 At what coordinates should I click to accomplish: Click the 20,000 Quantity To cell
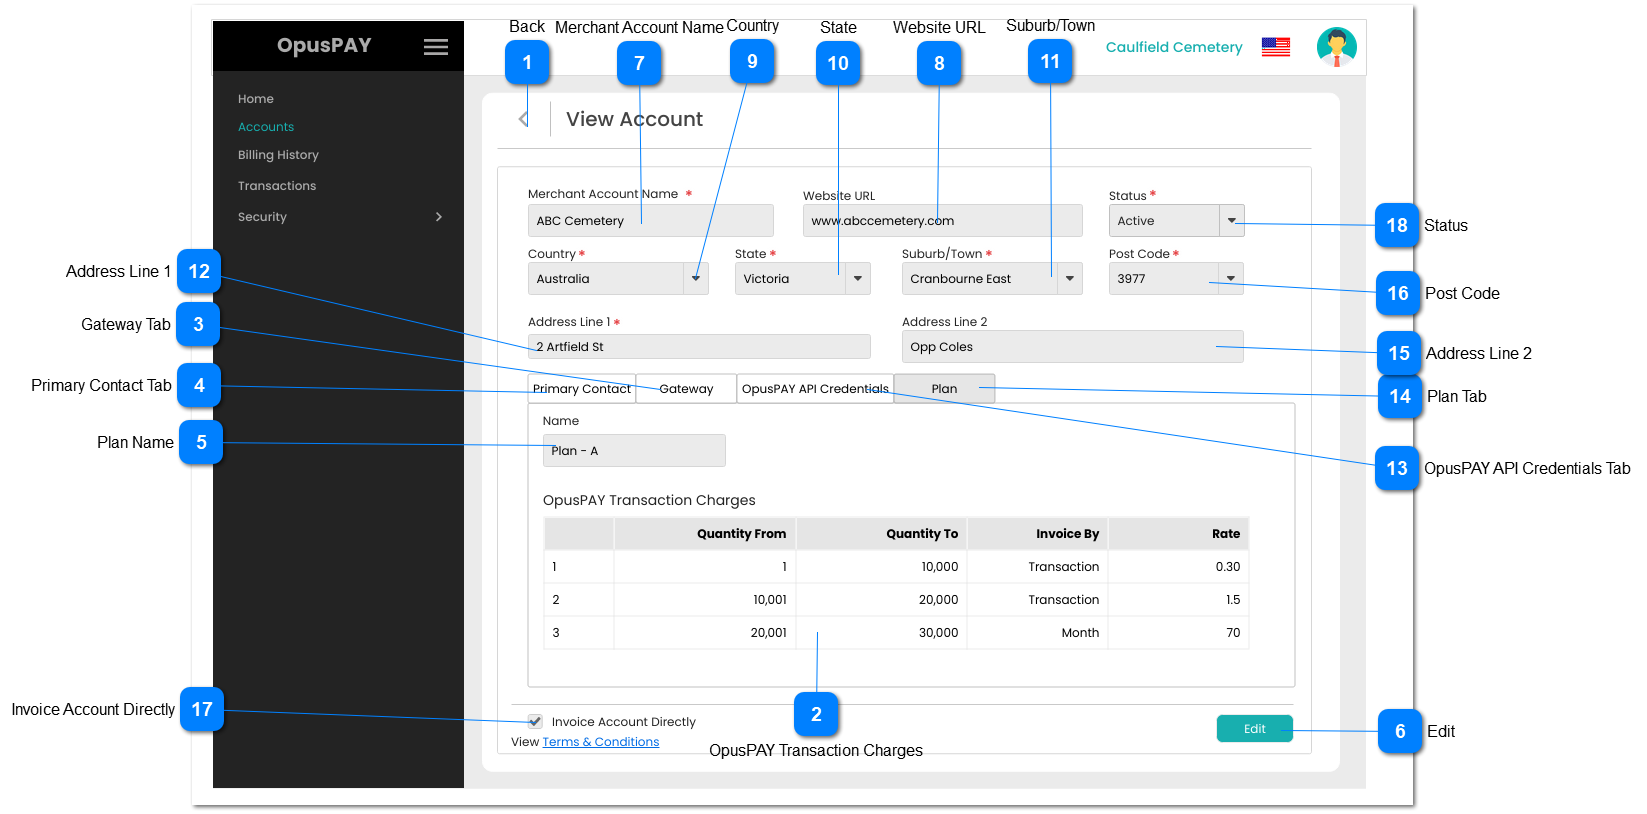coord(882,599)
